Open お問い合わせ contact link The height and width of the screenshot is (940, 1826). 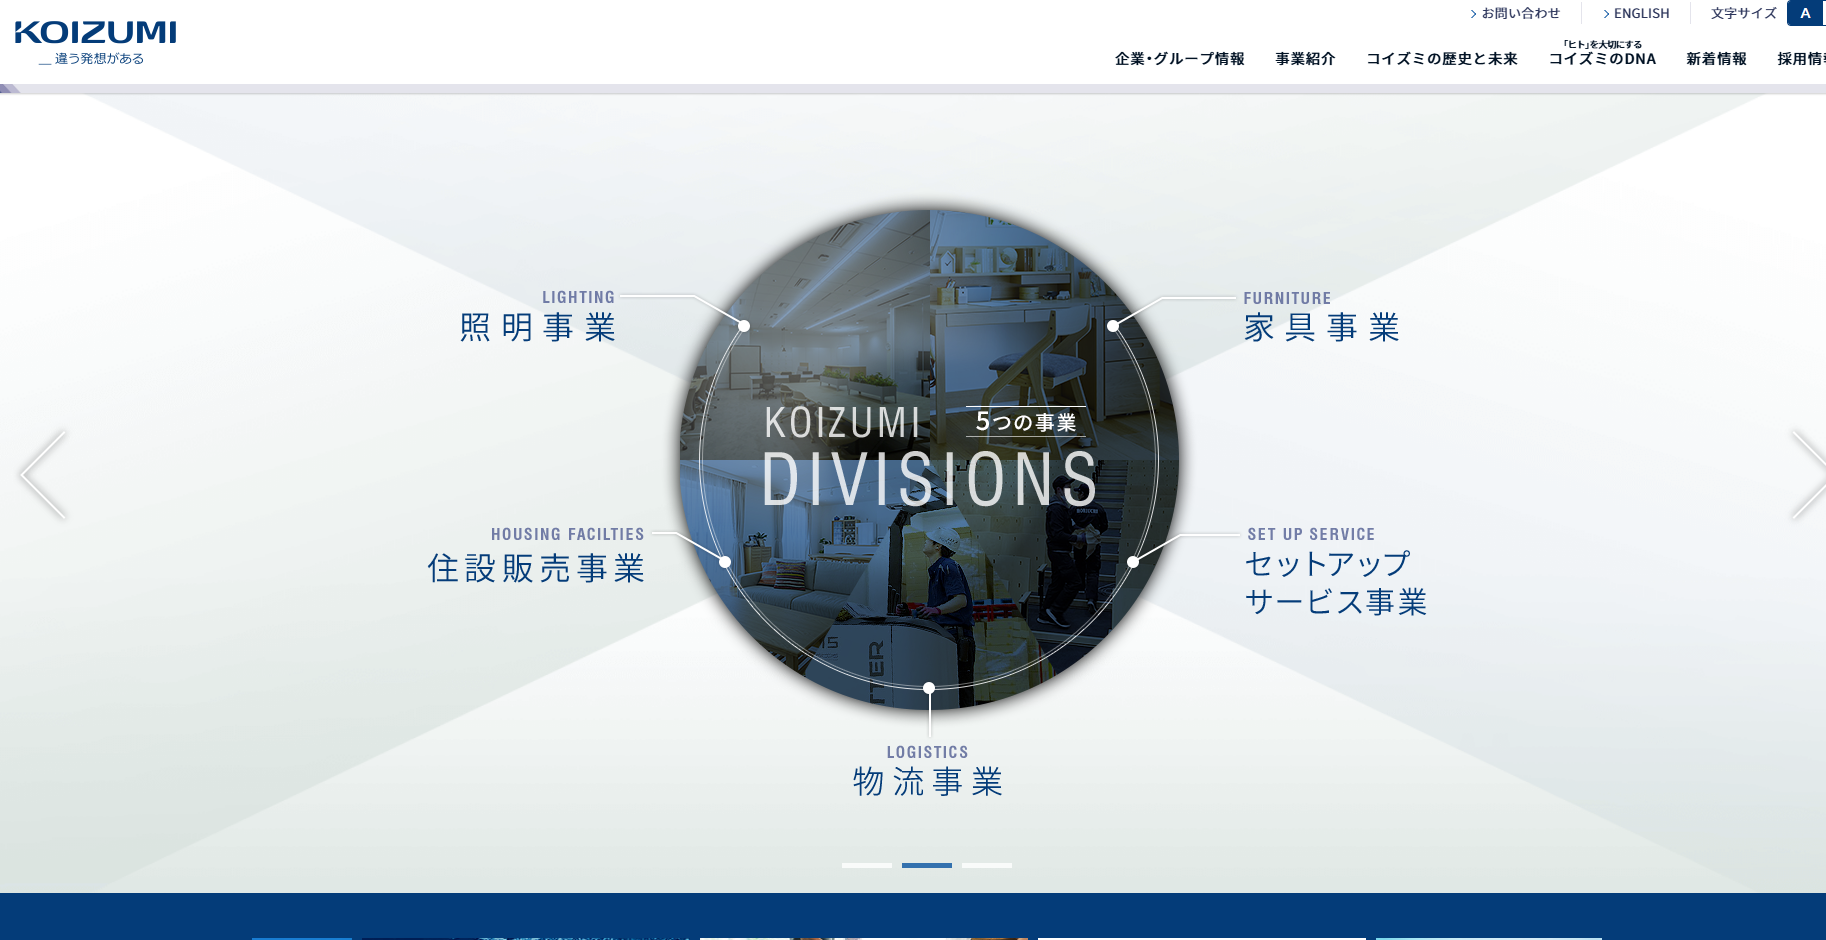coord(1515,13)
